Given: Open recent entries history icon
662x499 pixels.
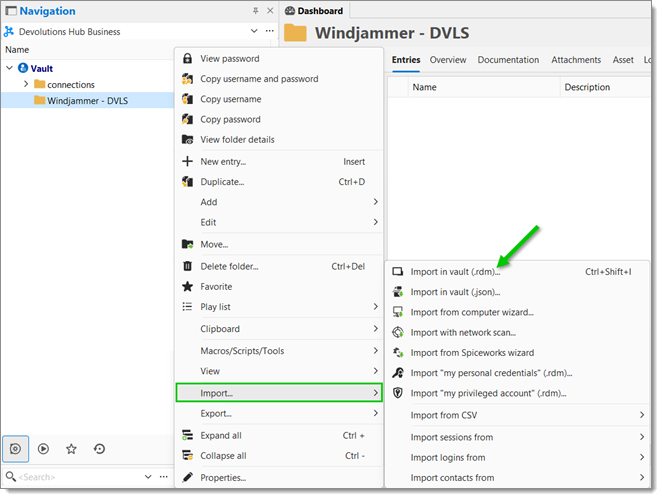Looking at the screenshot, I should [99, 449].
